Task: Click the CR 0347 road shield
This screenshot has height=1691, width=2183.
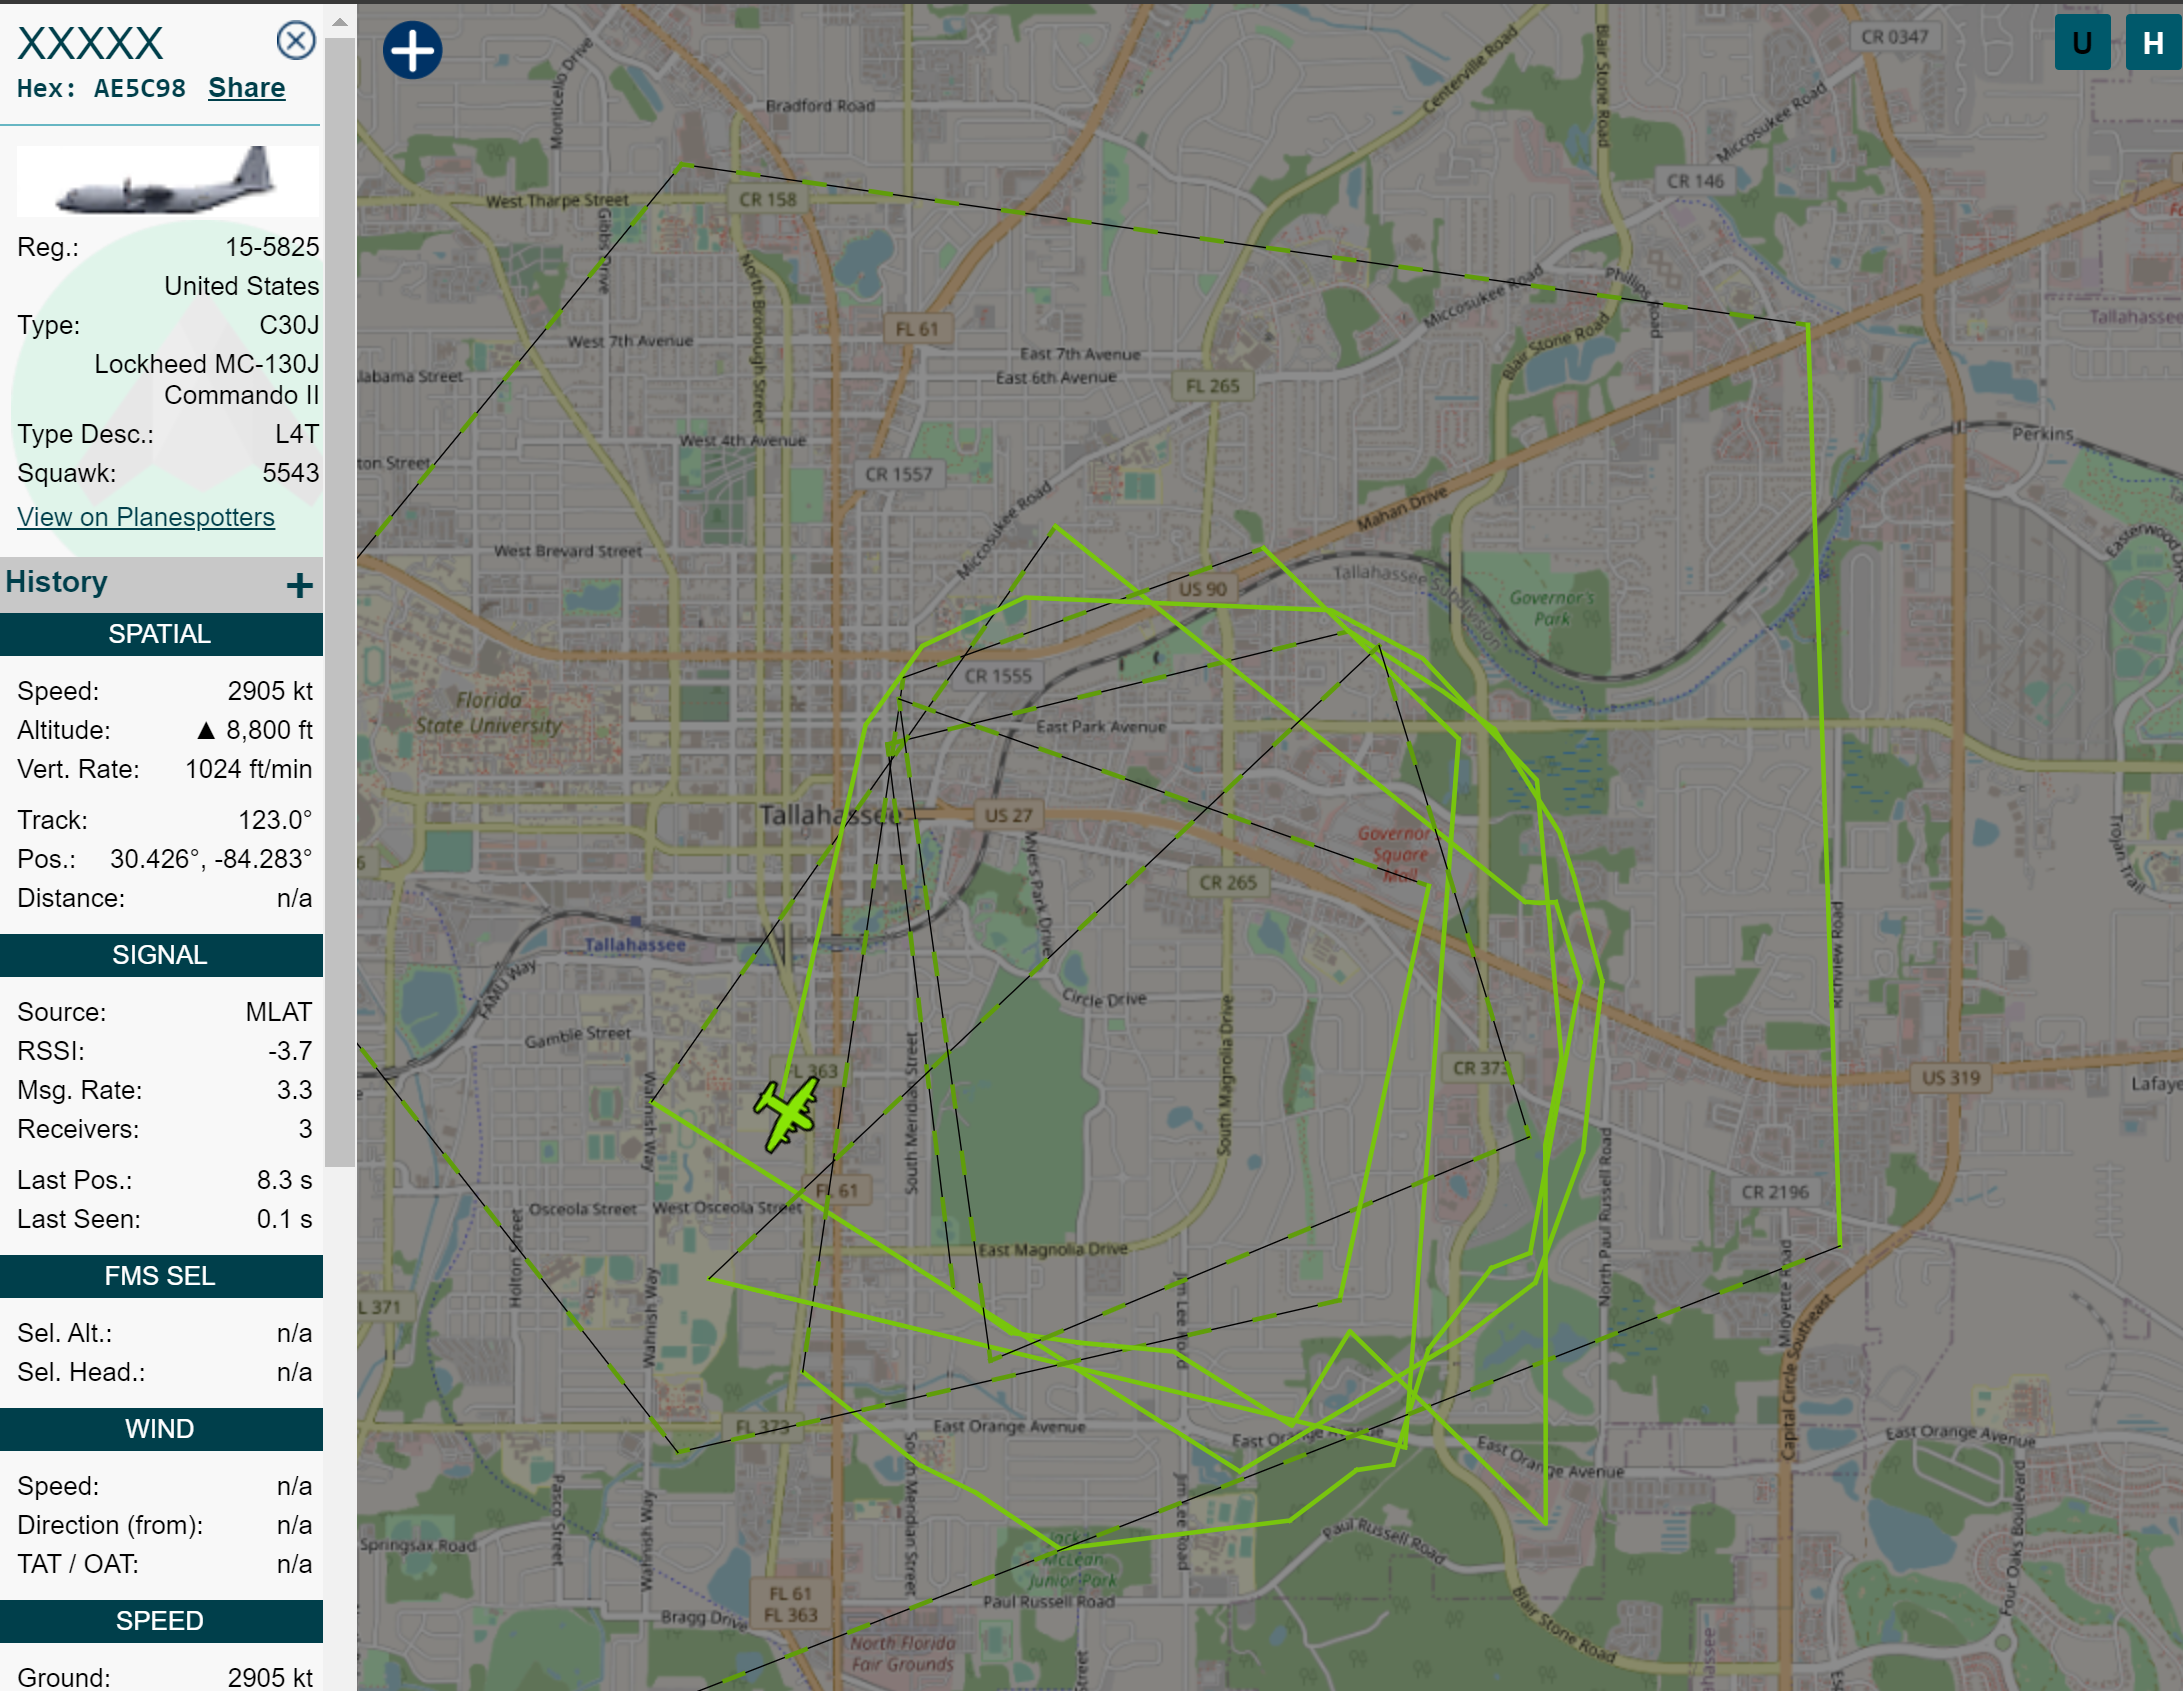Action: point(1894,37)
